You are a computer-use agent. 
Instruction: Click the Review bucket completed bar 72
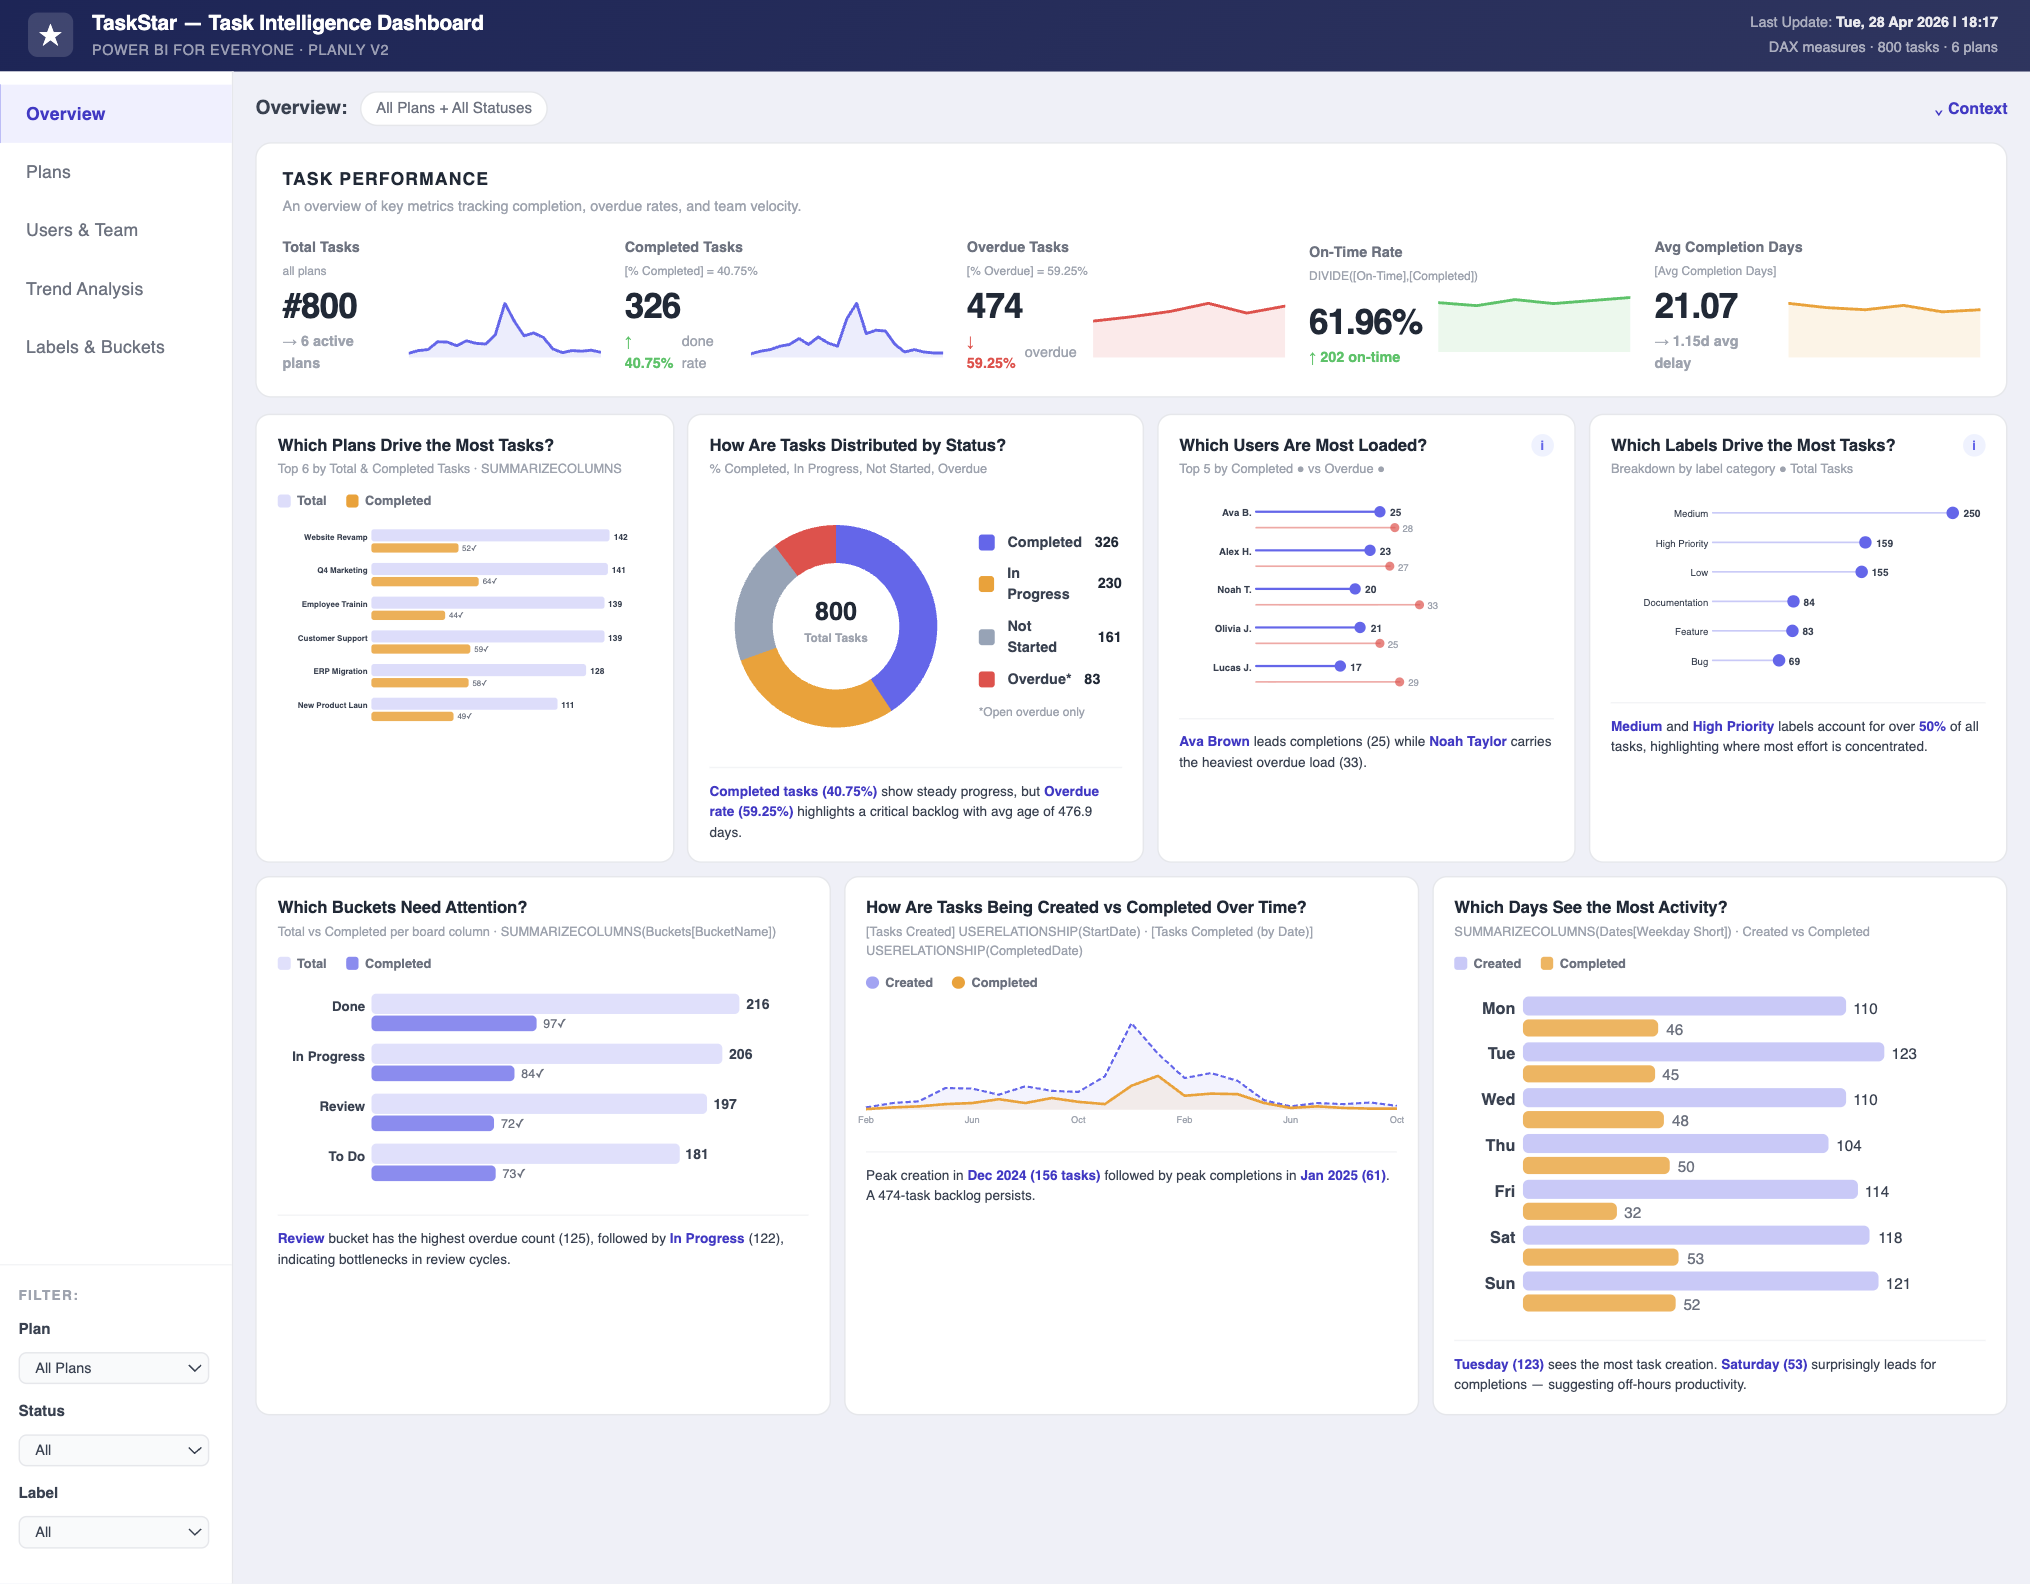coord(433,1124)
